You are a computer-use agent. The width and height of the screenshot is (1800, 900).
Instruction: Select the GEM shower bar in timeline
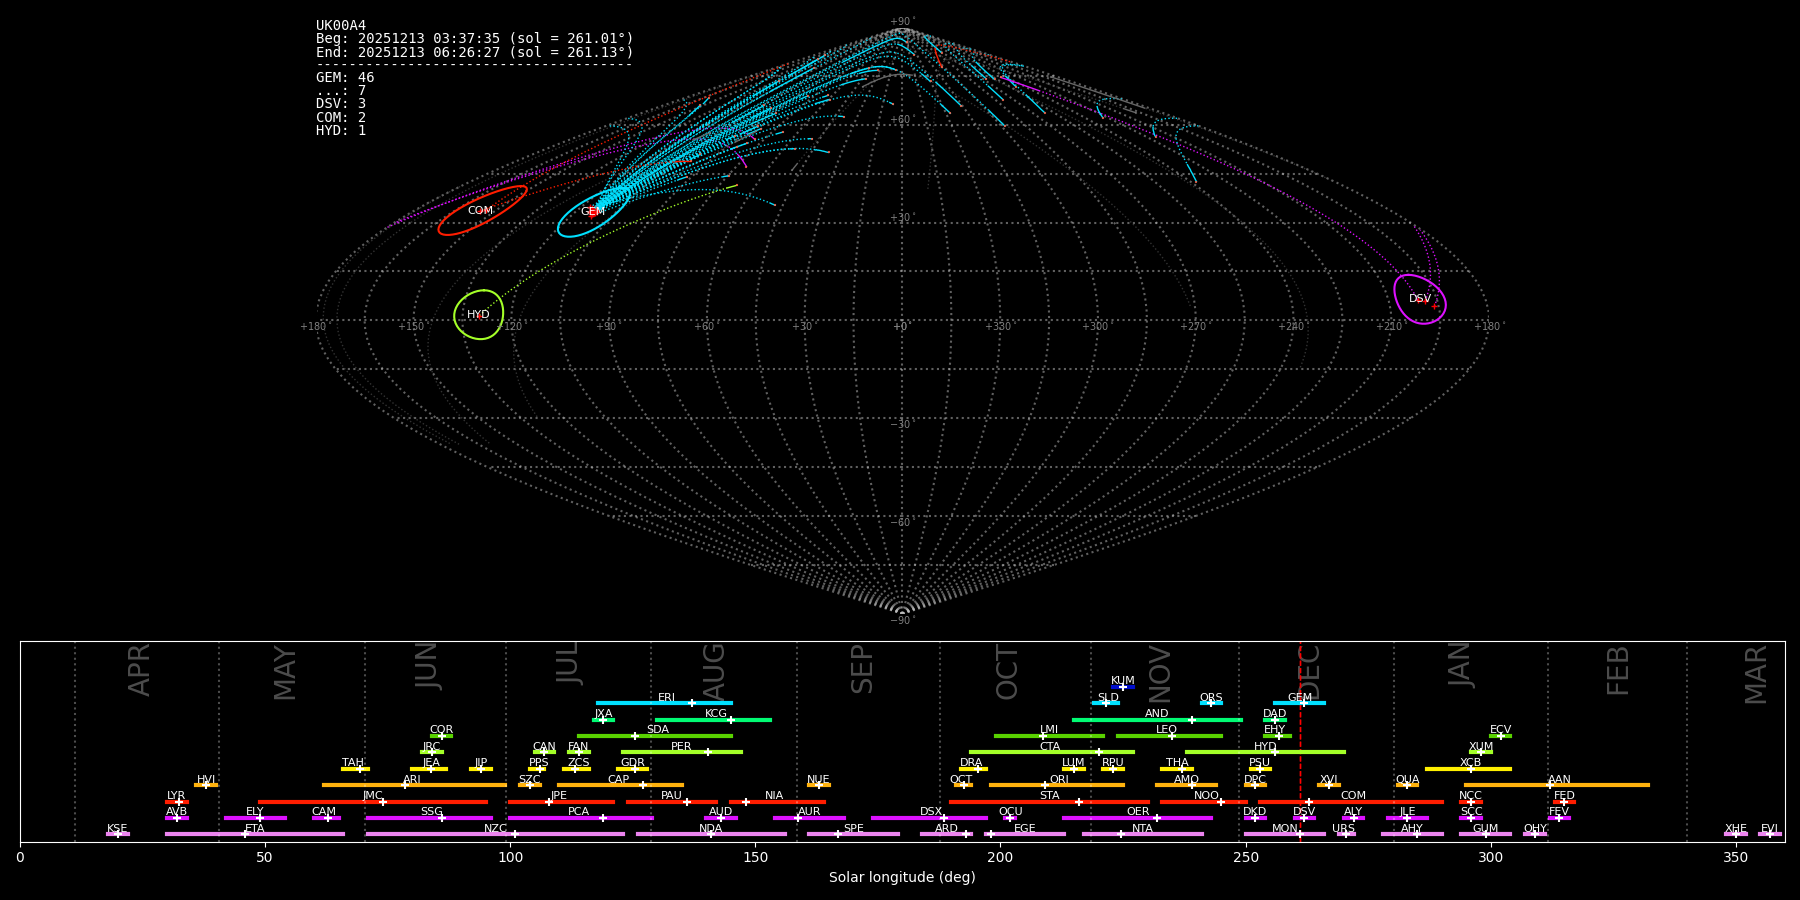[x=1299, y=703]
